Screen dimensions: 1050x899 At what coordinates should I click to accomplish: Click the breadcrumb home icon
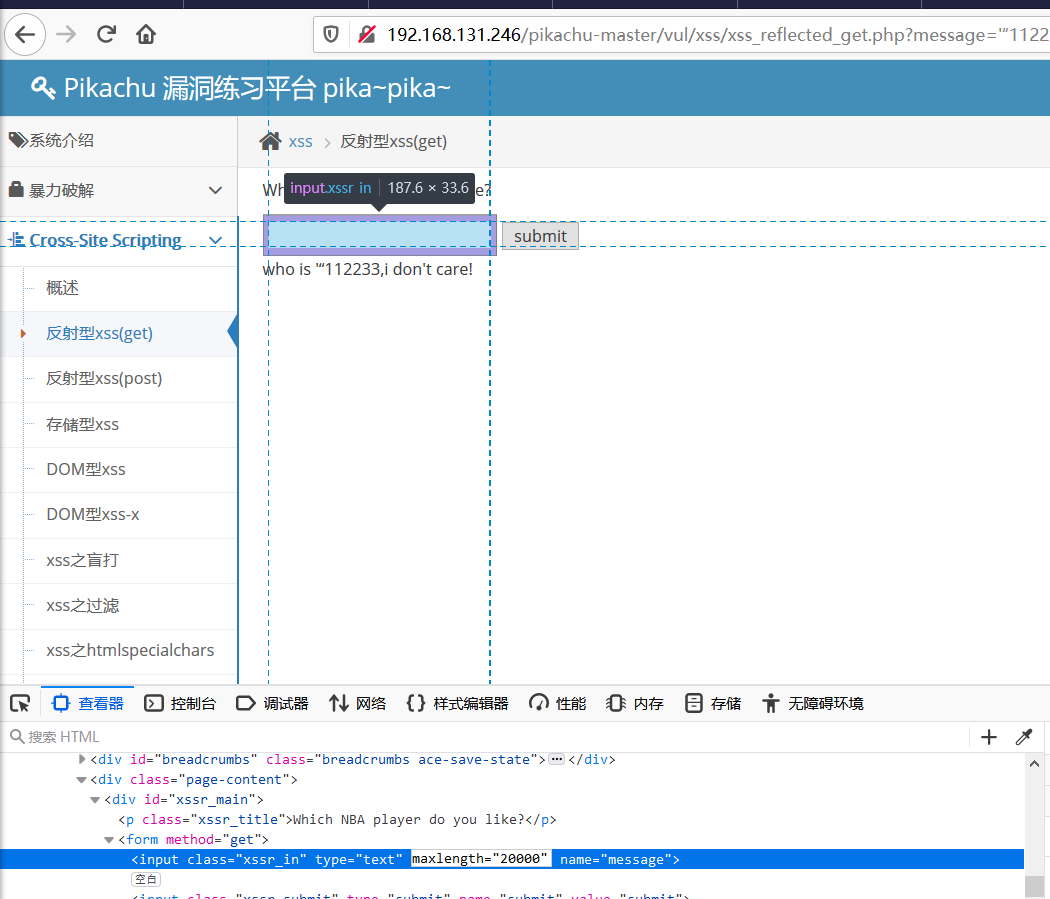(x=271, y=141)
